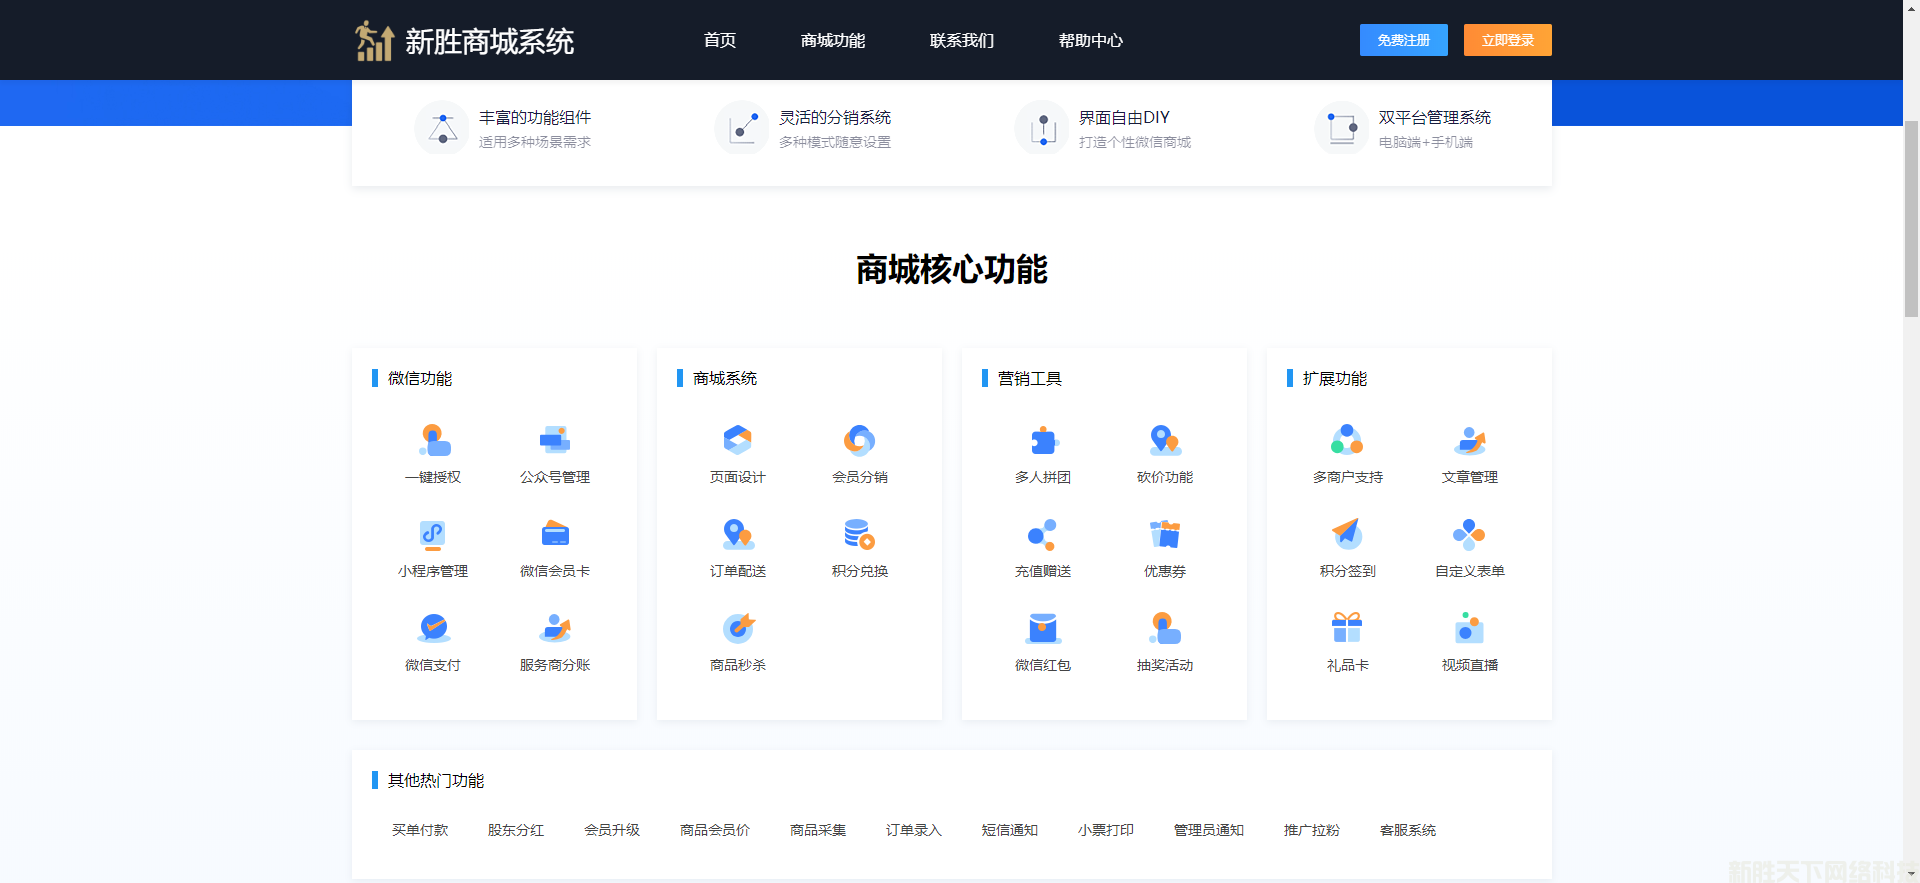Open the 帮助中心 menu item
Viewport: 1920px width, 883px height.
pyautogui.click(x=1091, y=41)
